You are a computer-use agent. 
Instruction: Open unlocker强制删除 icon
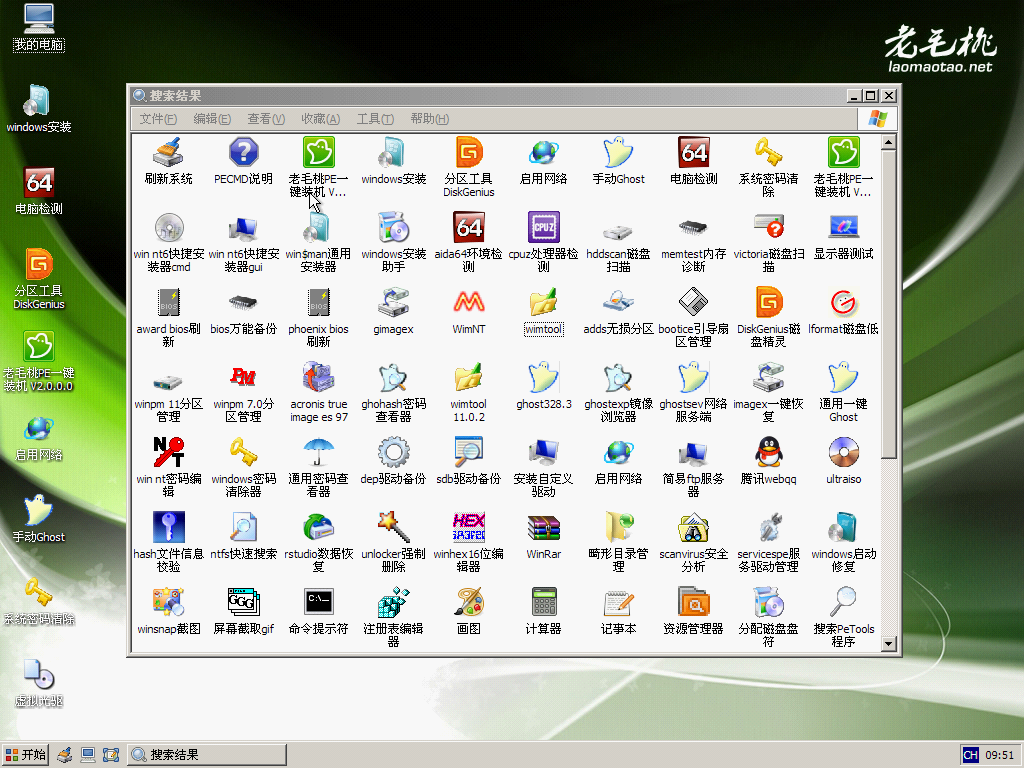pyautogui.click(x=394, y=527)
